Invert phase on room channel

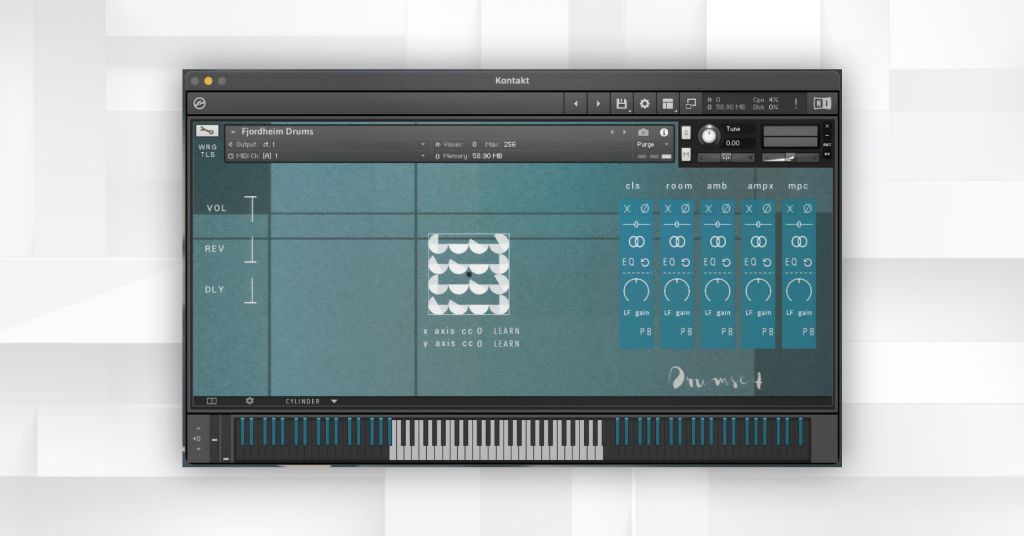tap(685, 208)
